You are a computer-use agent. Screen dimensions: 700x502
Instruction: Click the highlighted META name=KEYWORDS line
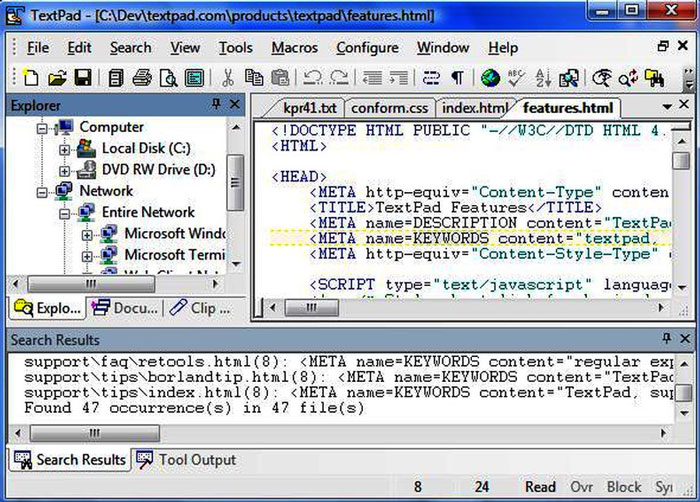[x=471, y=238]
